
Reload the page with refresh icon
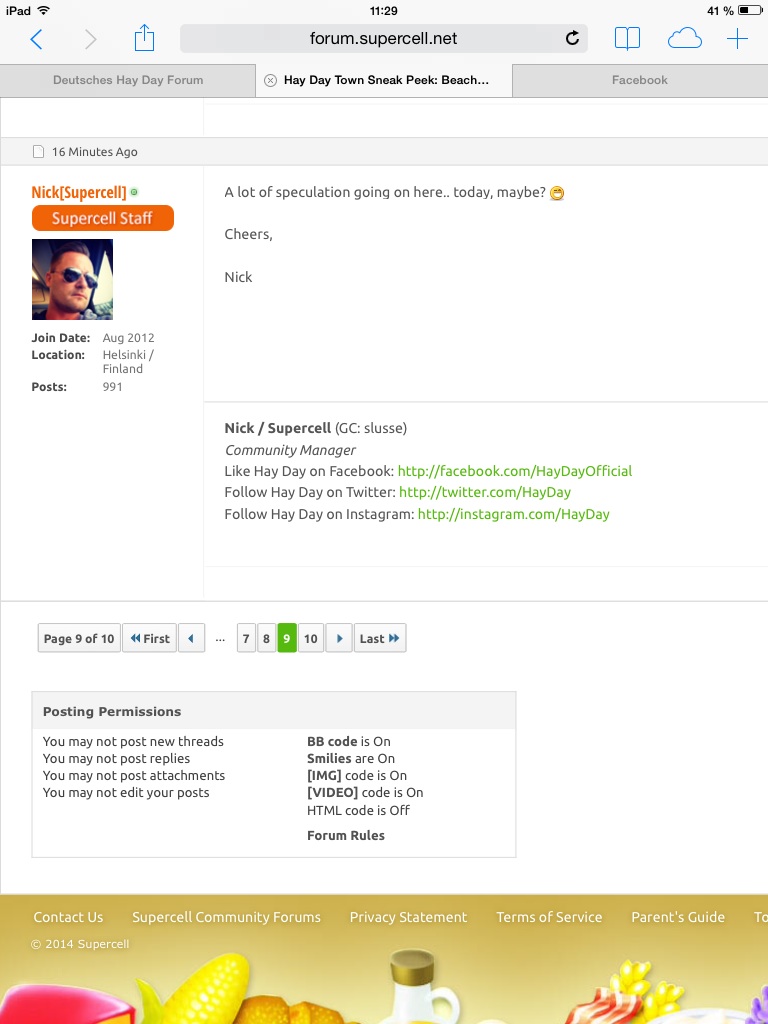click(572, 39)
